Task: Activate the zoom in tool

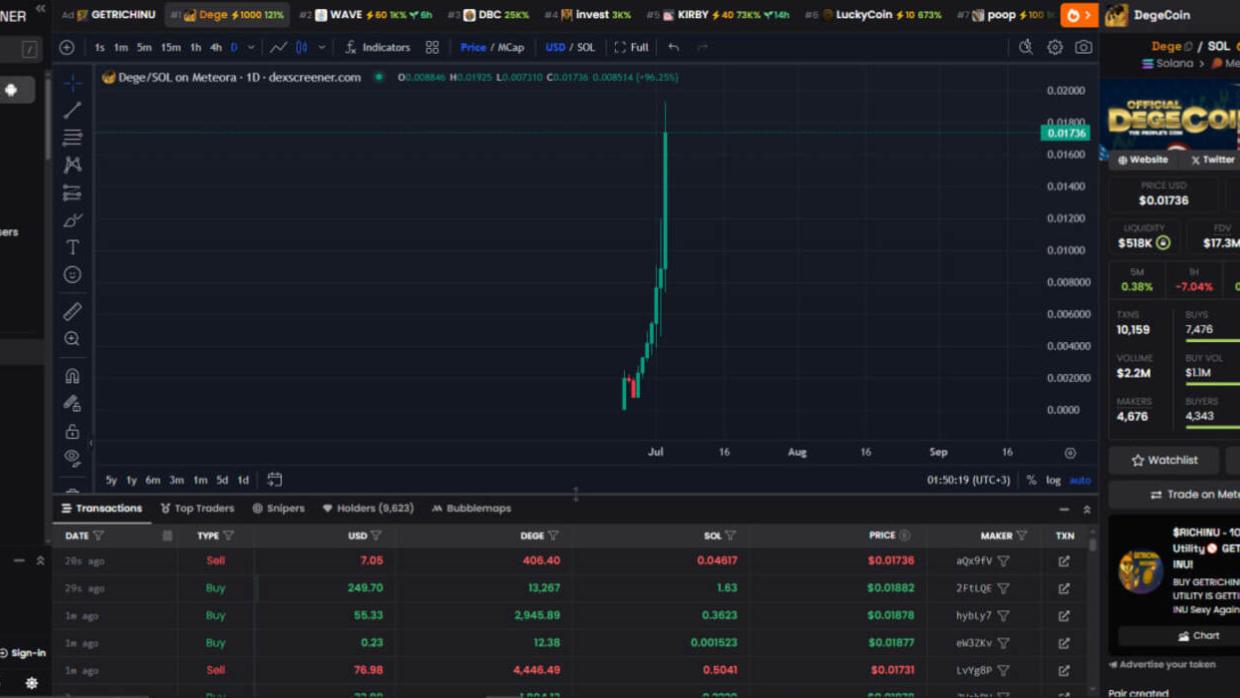Action: (x=72, y=339)
